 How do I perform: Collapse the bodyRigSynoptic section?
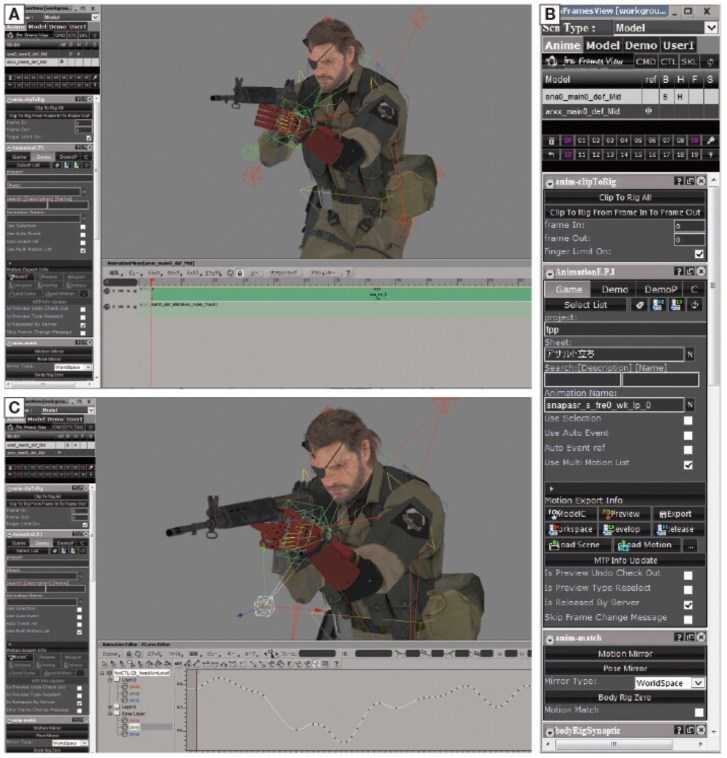coord(550,732)
